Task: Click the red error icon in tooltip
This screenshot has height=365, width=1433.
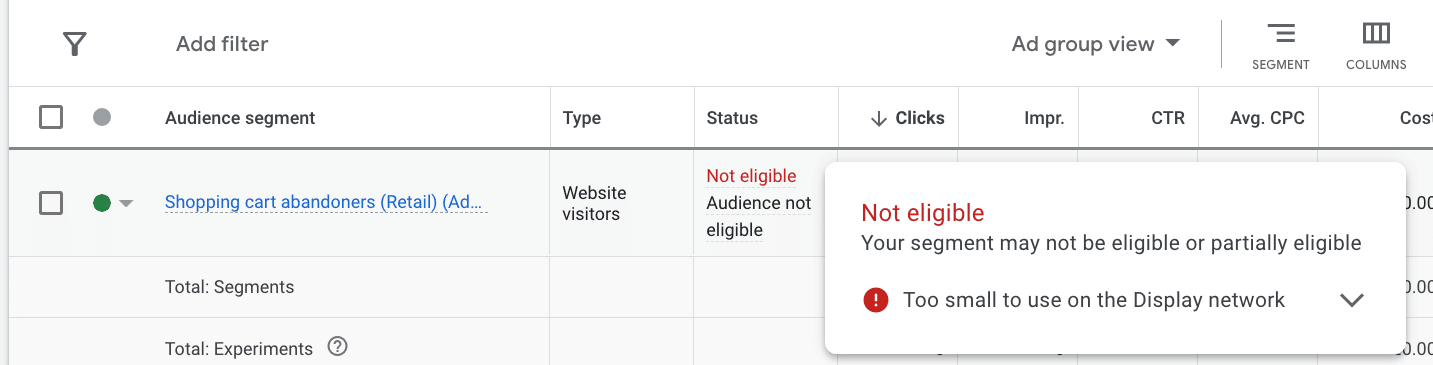Action: [876, 300]
